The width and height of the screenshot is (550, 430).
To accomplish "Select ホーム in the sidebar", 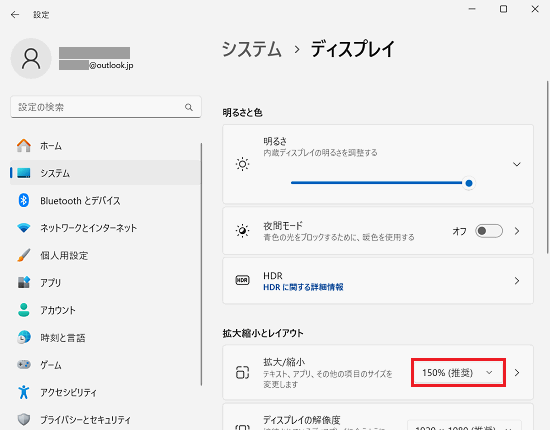I will (x=105, y=146).
